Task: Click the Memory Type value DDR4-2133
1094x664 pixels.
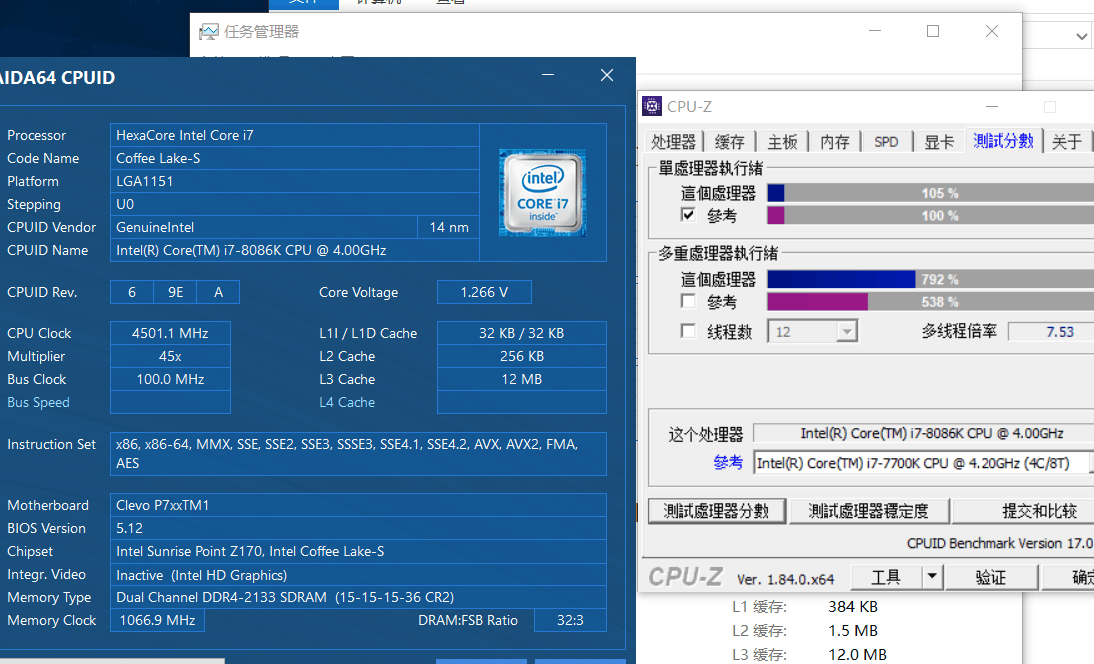Action: pos(359,597)
